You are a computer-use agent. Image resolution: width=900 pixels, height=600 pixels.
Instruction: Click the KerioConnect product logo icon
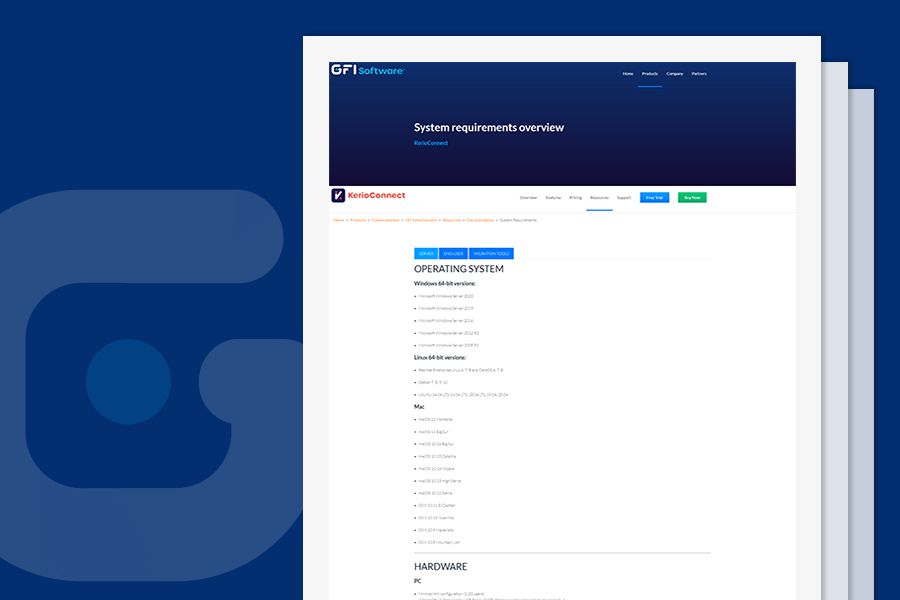(x=338, y=195)
